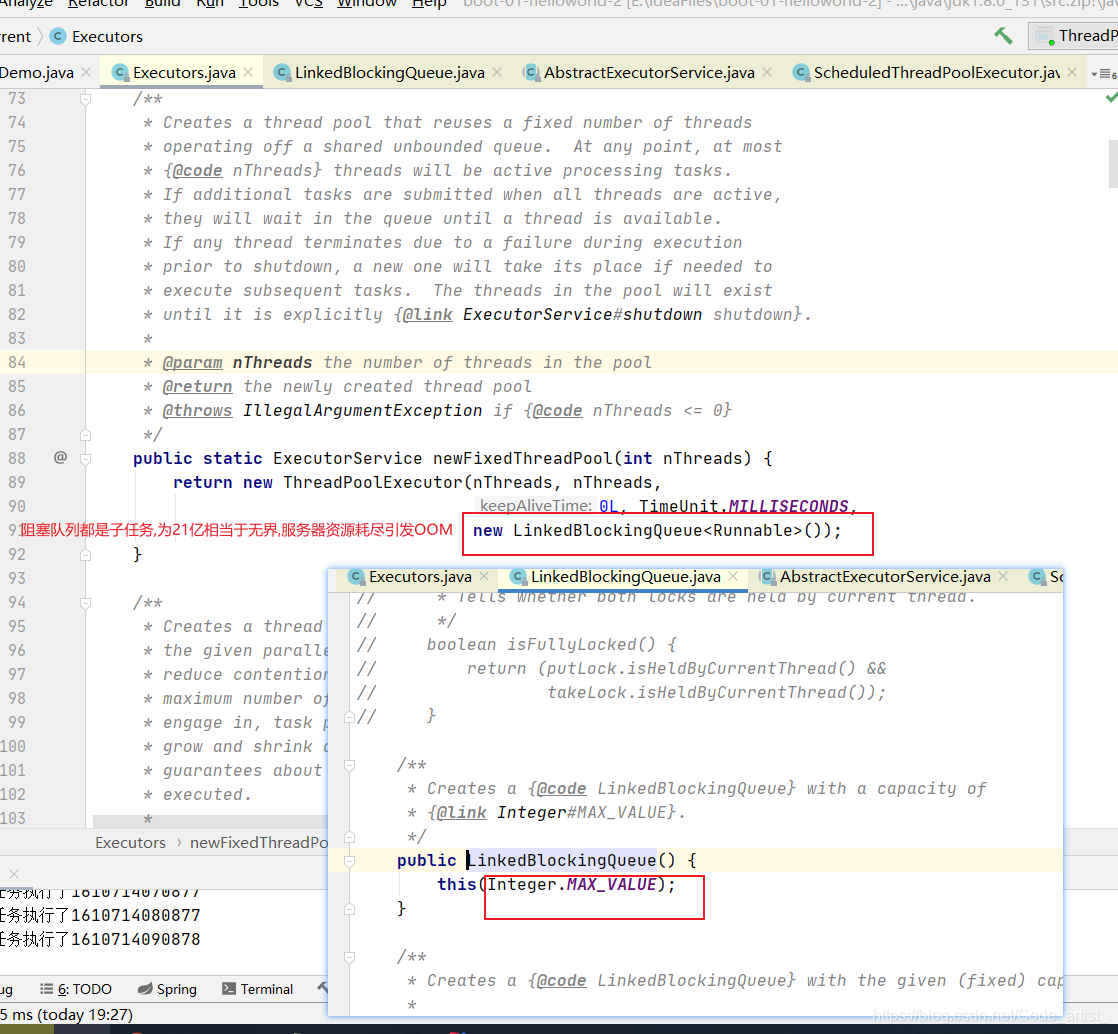The height and width of the screenshot is (1034, 1118).
Task: Close Executors.java tab in the overlay window
Action: click(484, 576)
